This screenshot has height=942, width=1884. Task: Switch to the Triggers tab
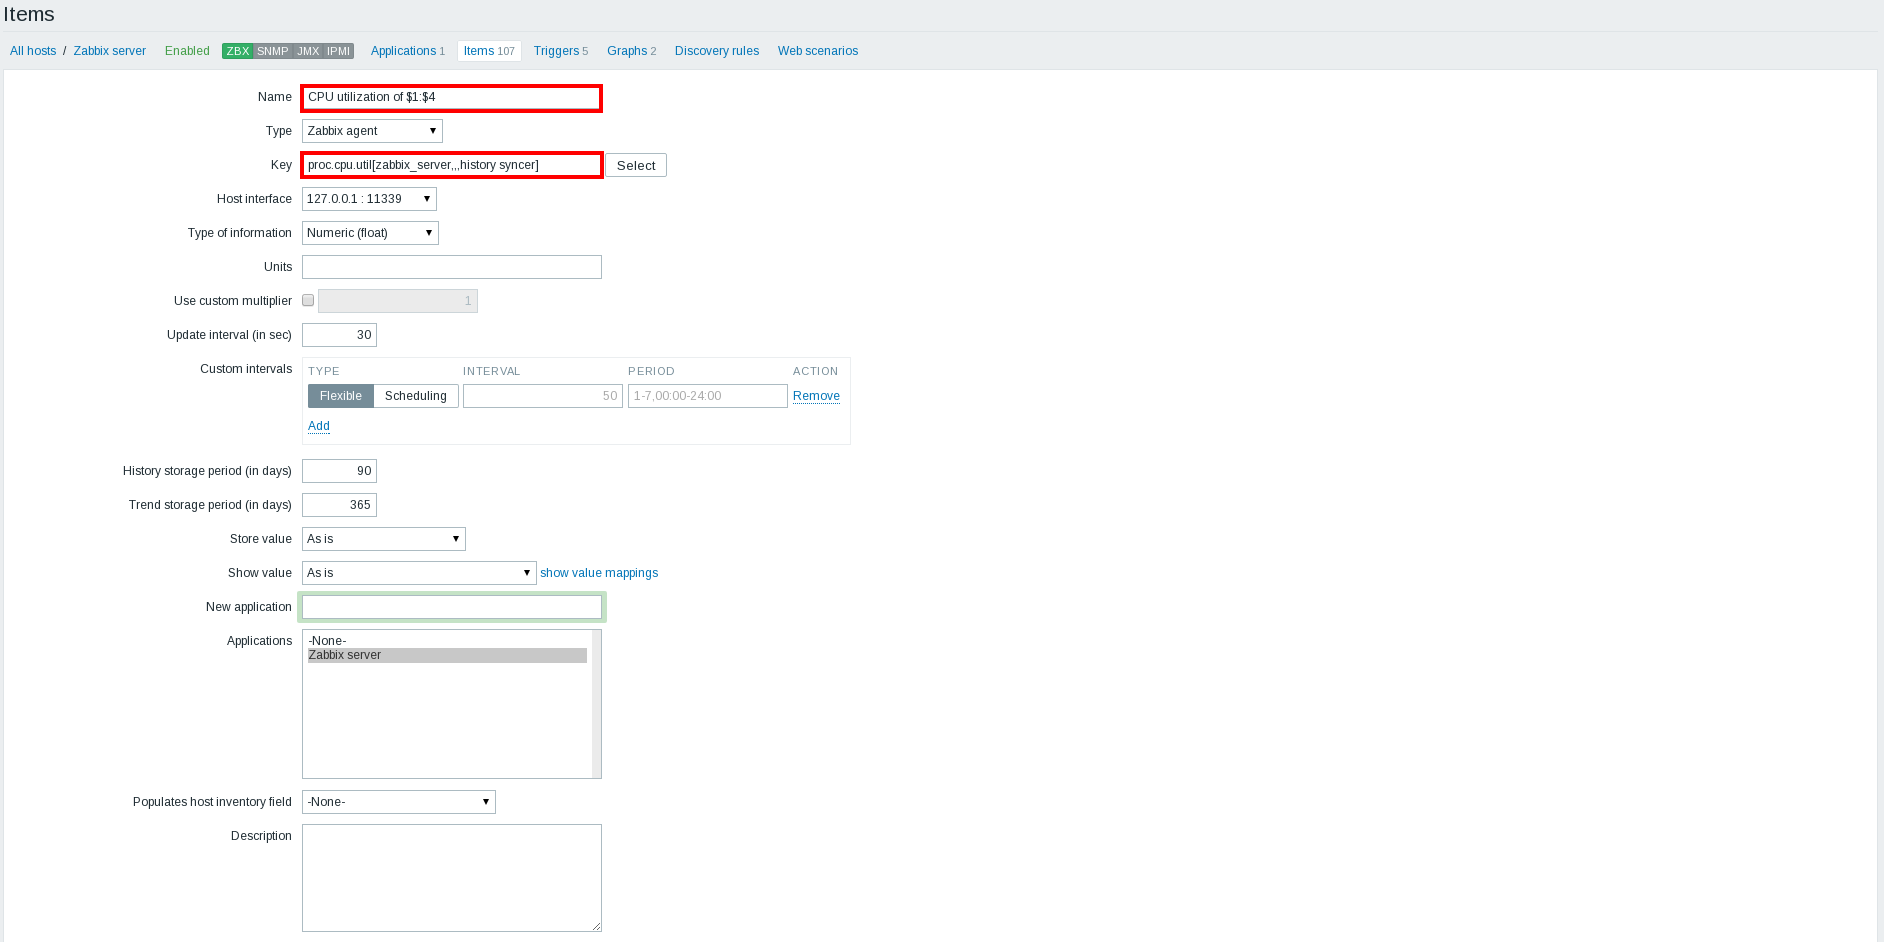(x=555, y=50)
